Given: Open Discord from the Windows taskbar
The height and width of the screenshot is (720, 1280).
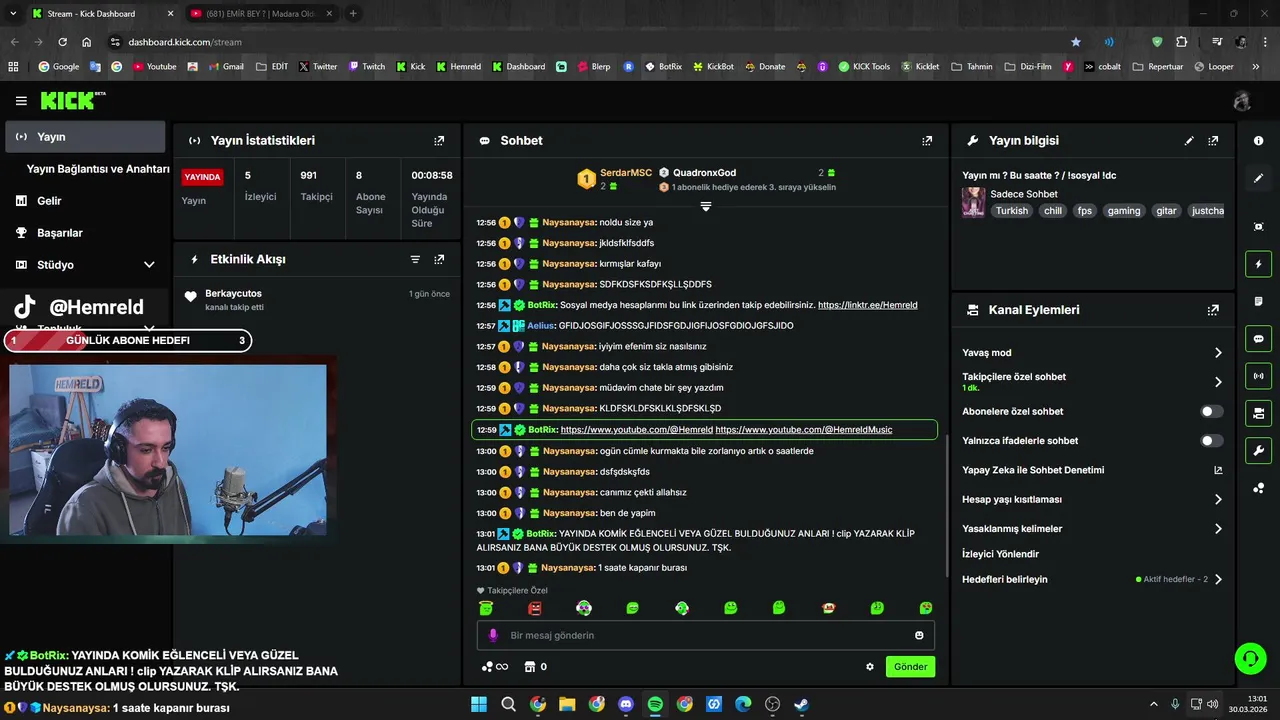Looking at the screenshot, I should click(x=626, y=704).
